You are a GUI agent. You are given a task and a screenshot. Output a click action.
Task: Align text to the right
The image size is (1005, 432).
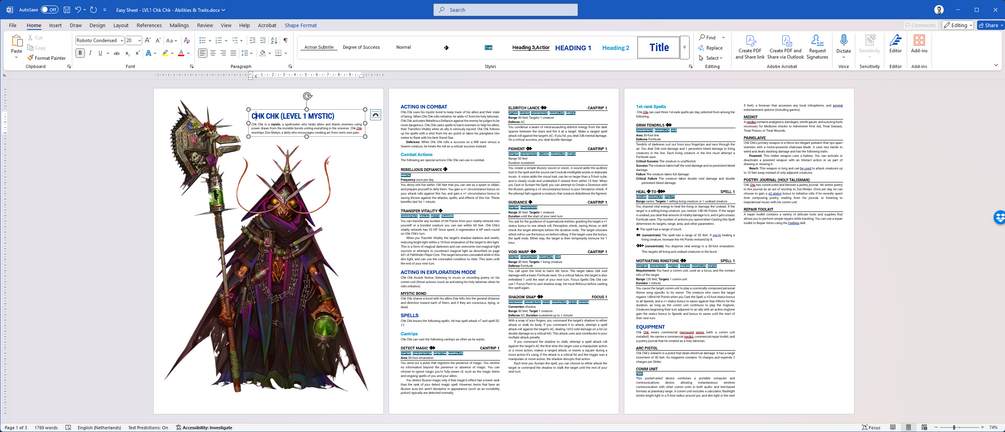[x=223, y=53]
